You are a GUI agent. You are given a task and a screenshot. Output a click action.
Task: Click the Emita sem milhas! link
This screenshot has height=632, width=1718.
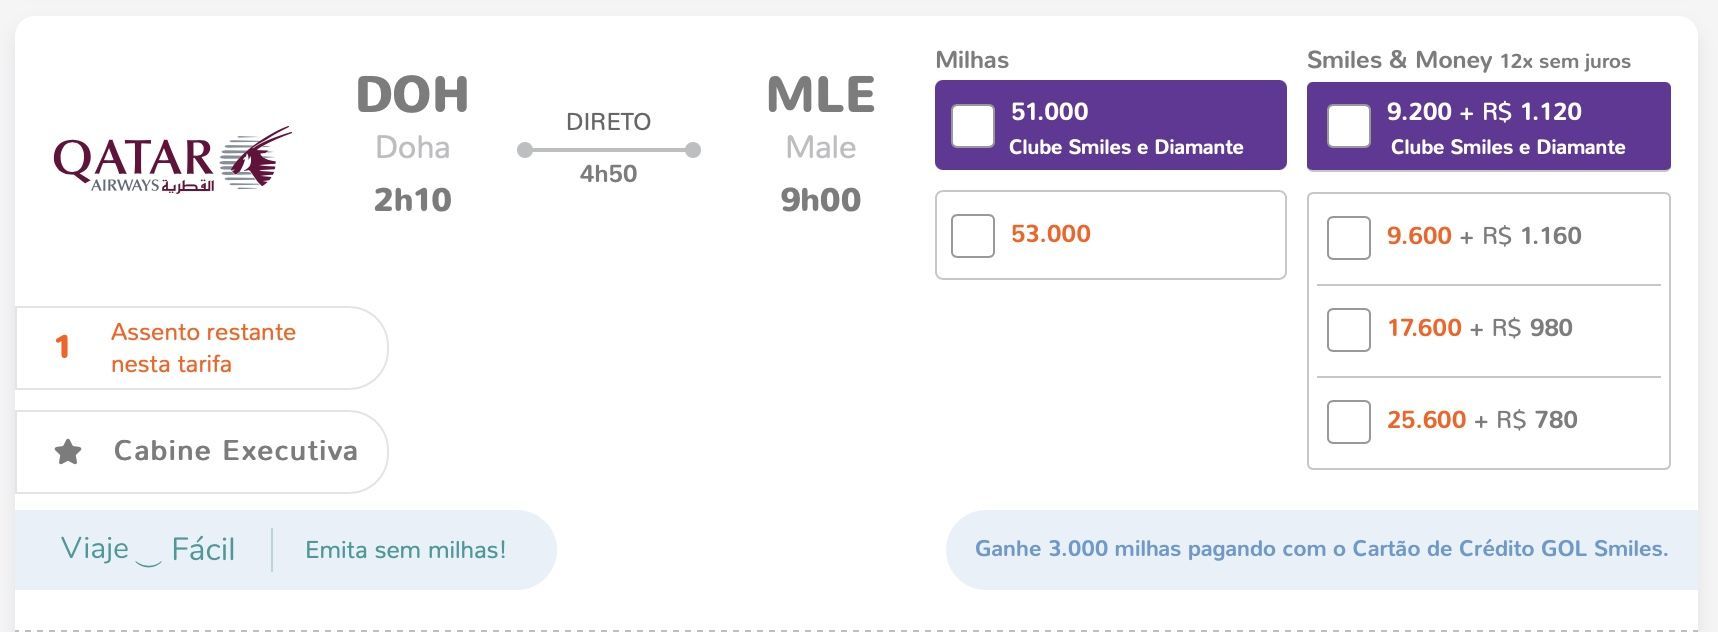[x=405, y=550]
